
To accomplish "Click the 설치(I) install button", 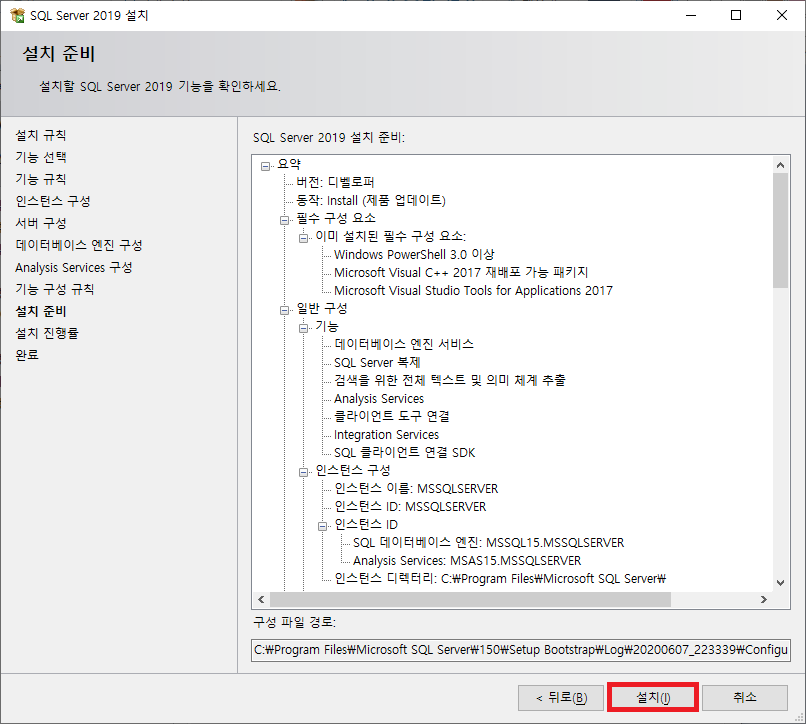I will tap(653, 697).
